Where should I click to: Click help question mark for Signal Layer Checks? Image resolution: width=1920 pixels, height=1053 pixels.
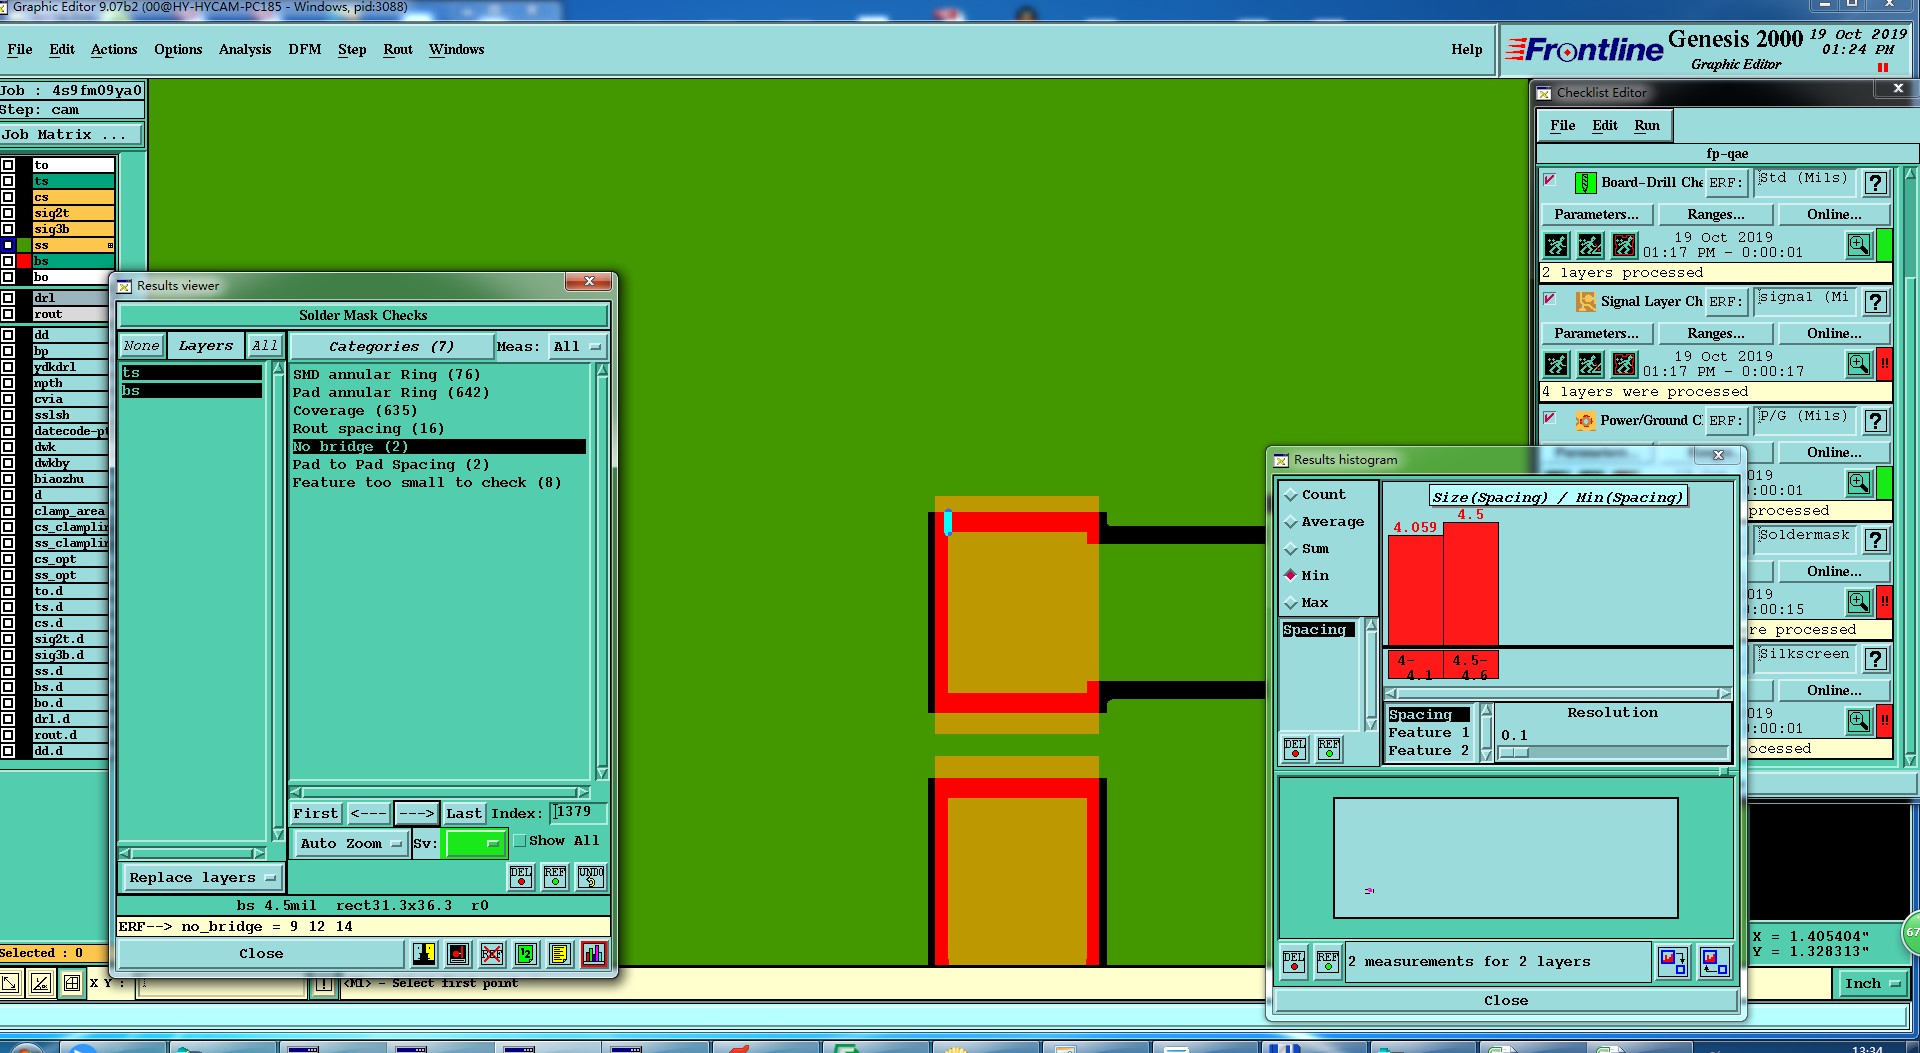point(1876,302)
